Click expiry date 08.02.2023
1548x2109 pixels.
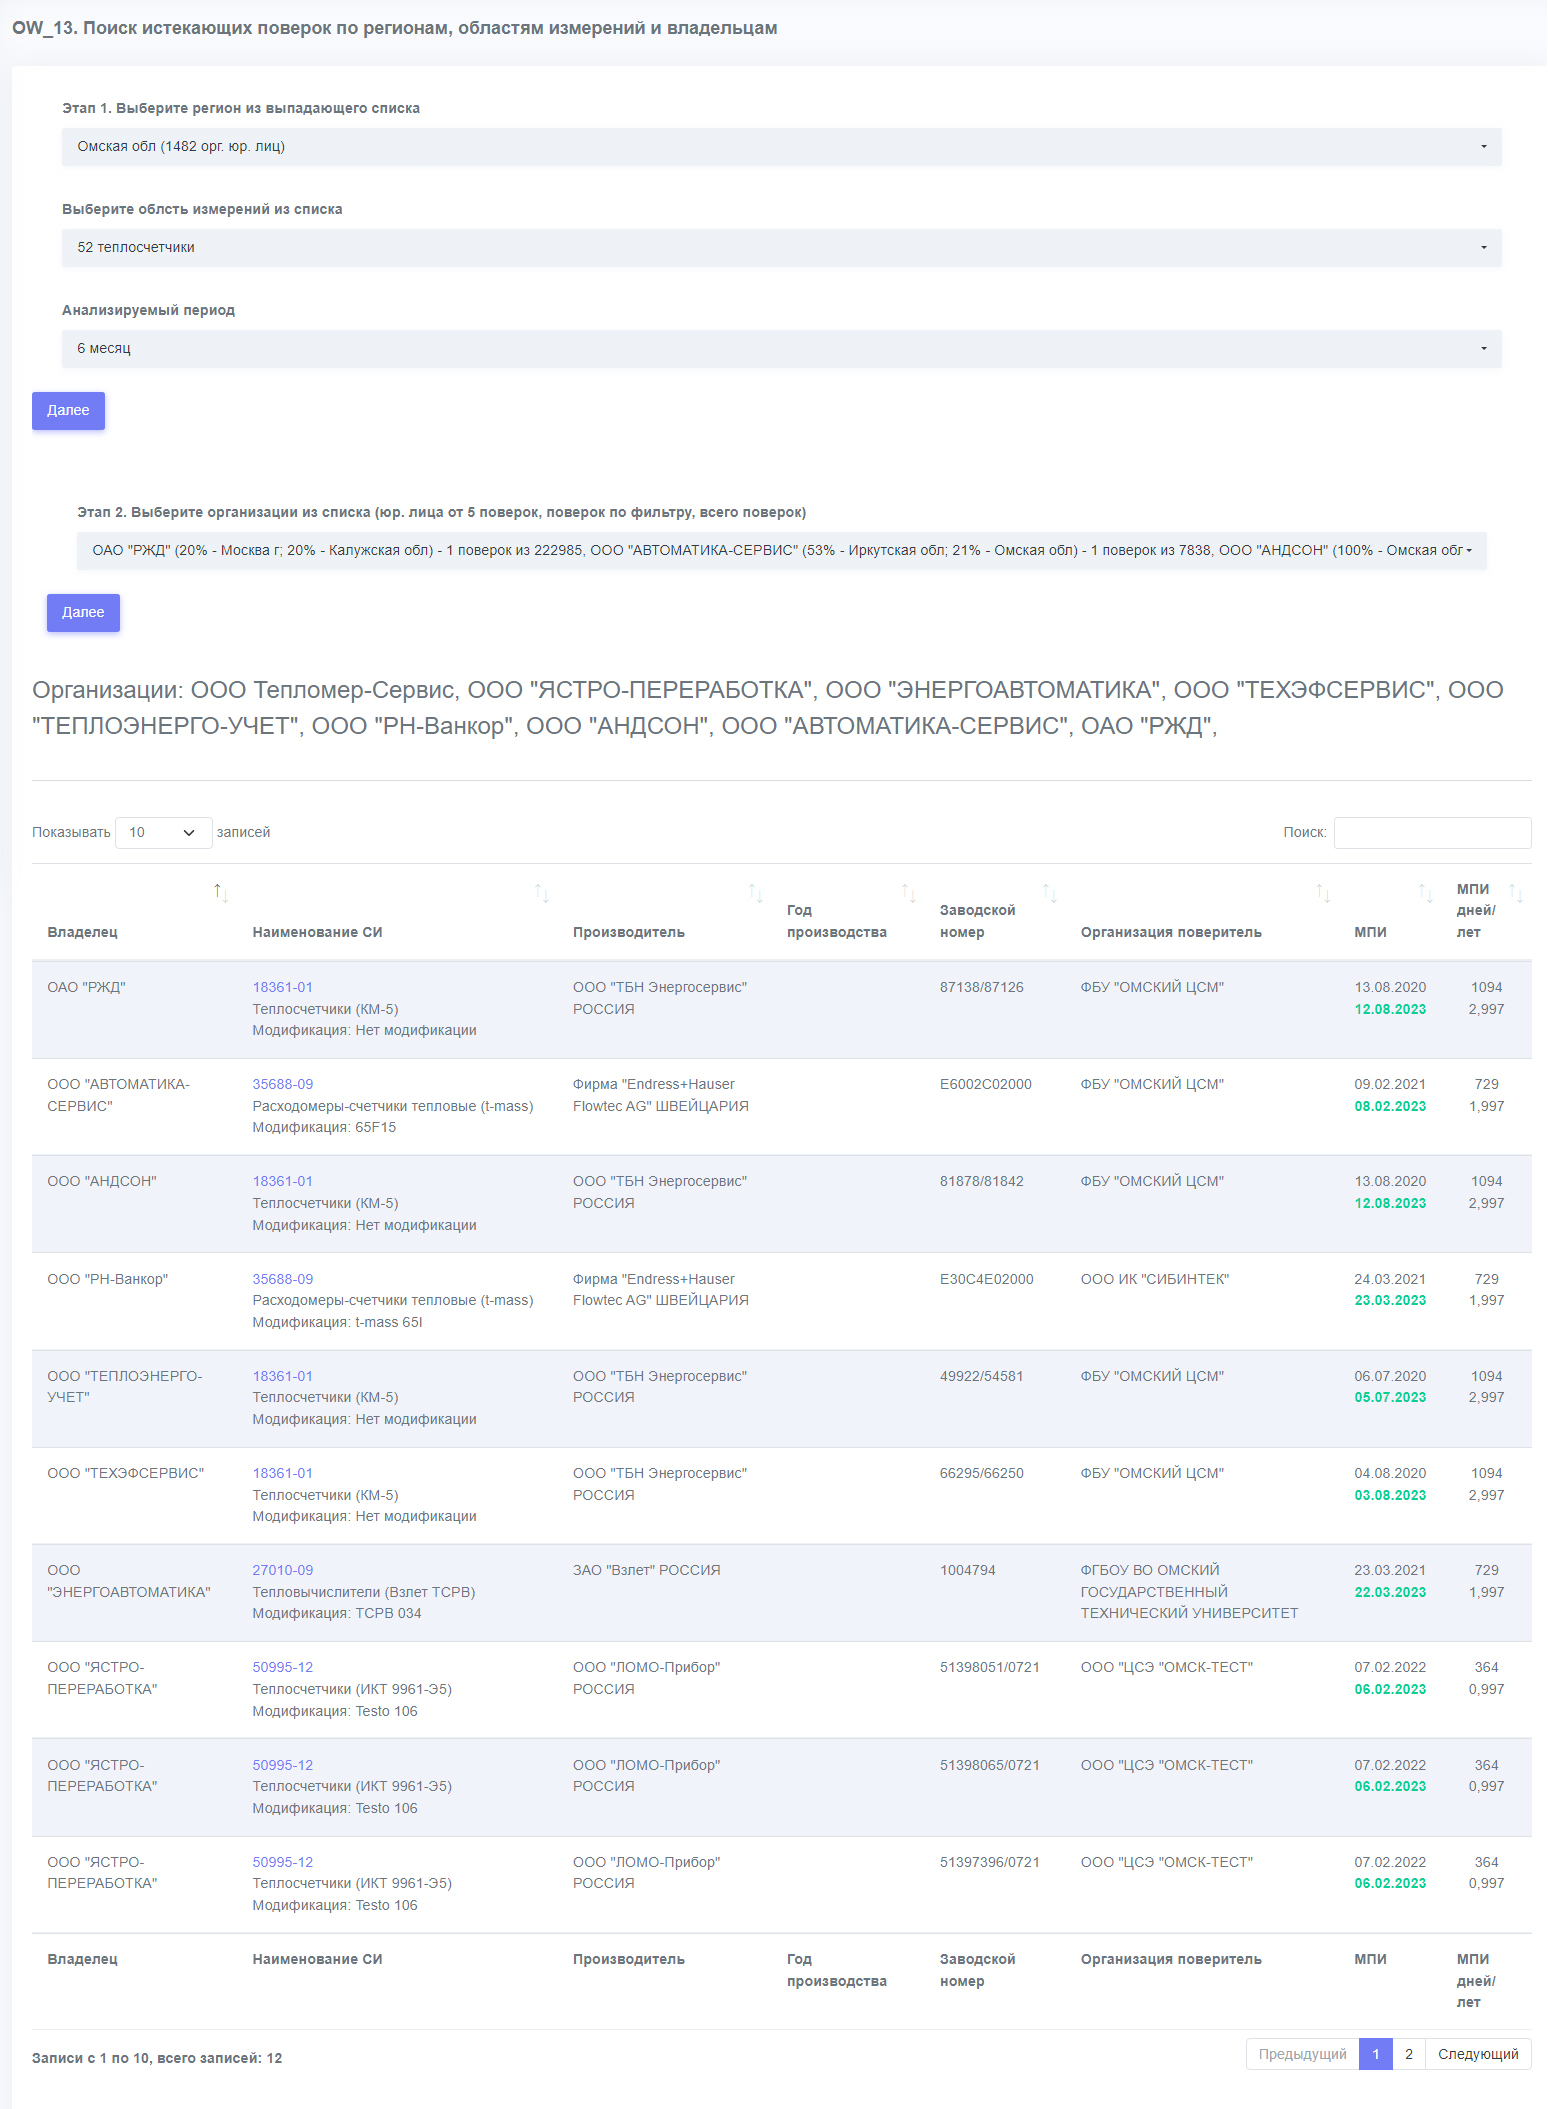point(1390,1107)
